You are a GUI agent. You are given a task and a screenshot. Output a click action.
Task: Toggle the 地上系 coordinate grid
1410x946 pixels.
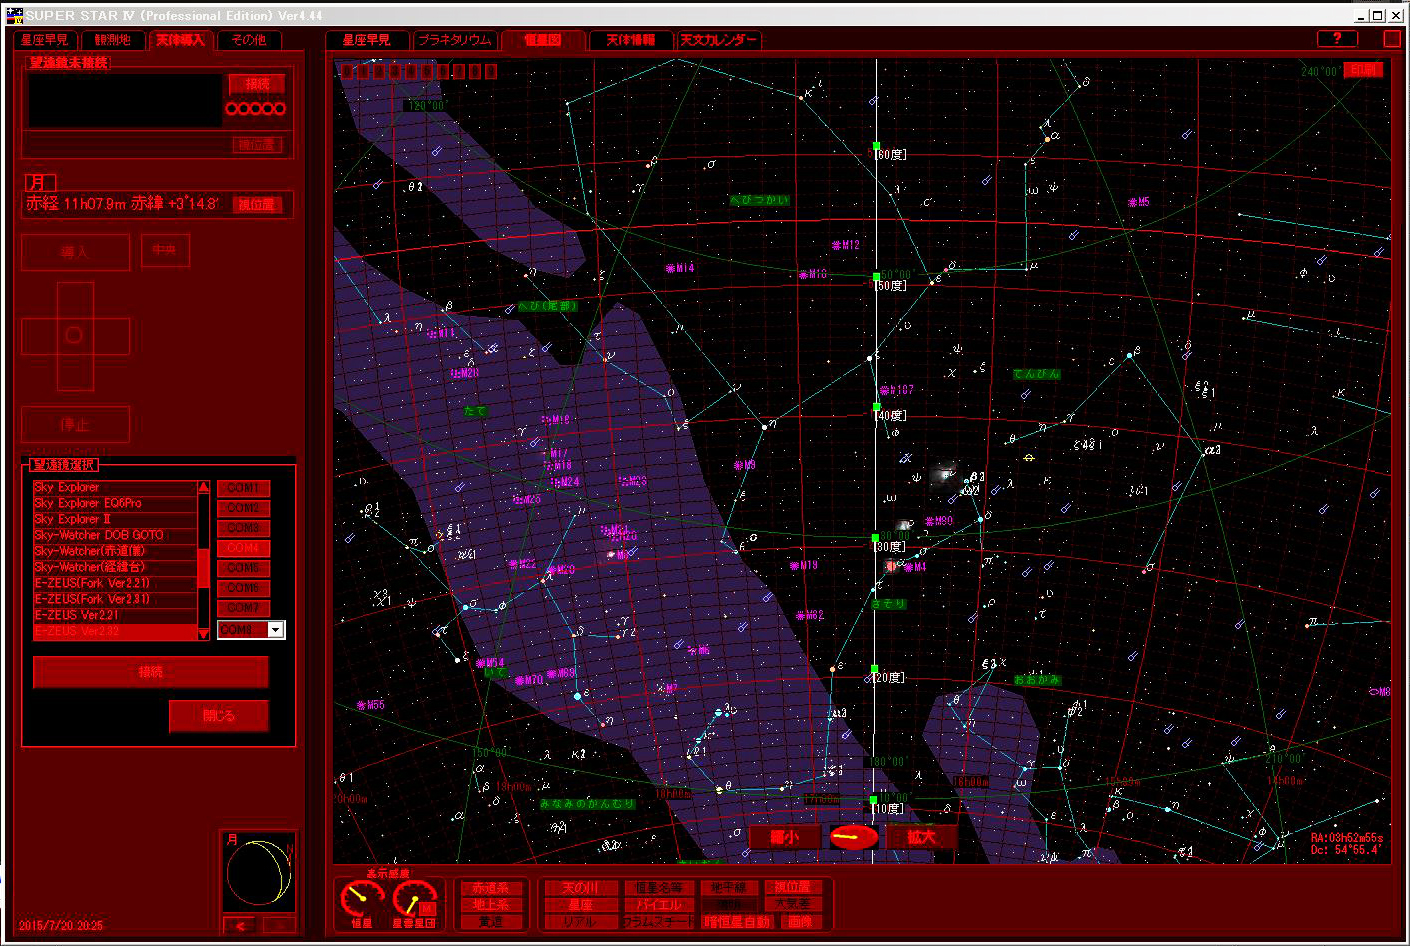[491, 905]
